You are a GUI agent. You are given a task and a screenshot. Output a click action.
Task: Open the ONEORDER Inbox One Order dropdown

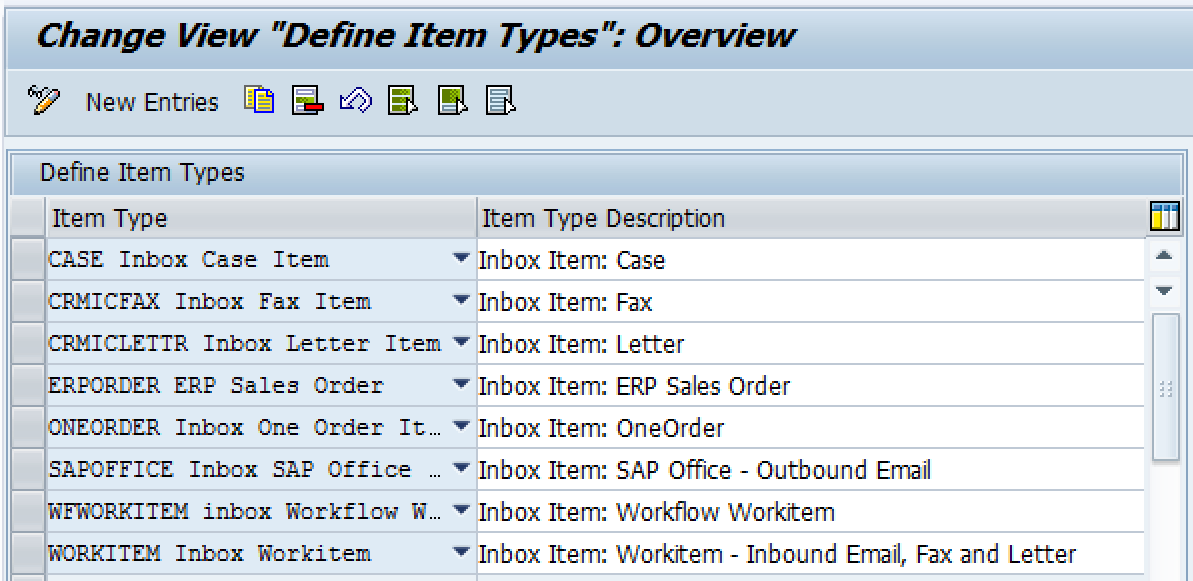[x=461, y=427]
